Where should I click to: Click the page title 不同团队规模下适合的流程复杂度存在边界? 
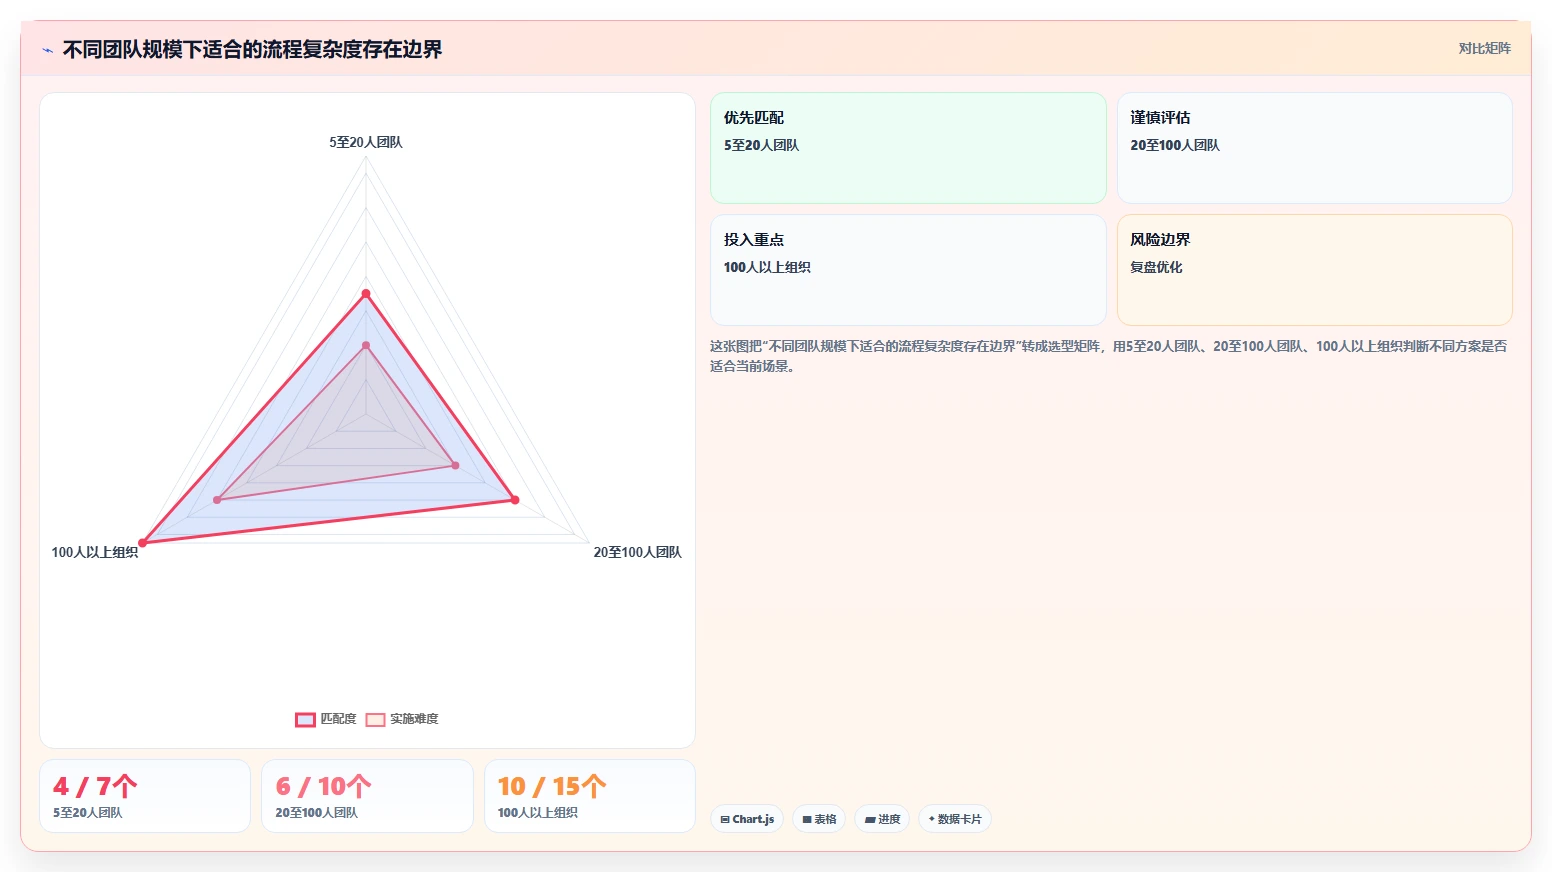pyautogui.click(x=252, y=49)
